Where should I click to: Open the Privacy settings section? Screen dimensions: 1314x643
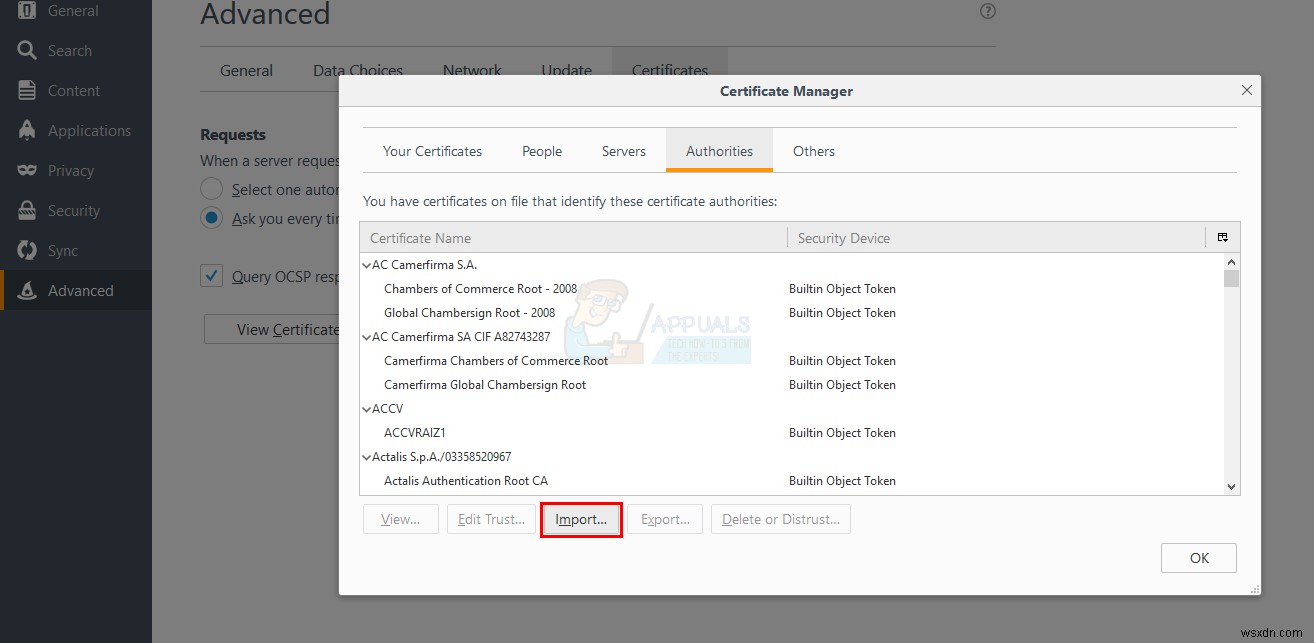click(x=68, y=170)
